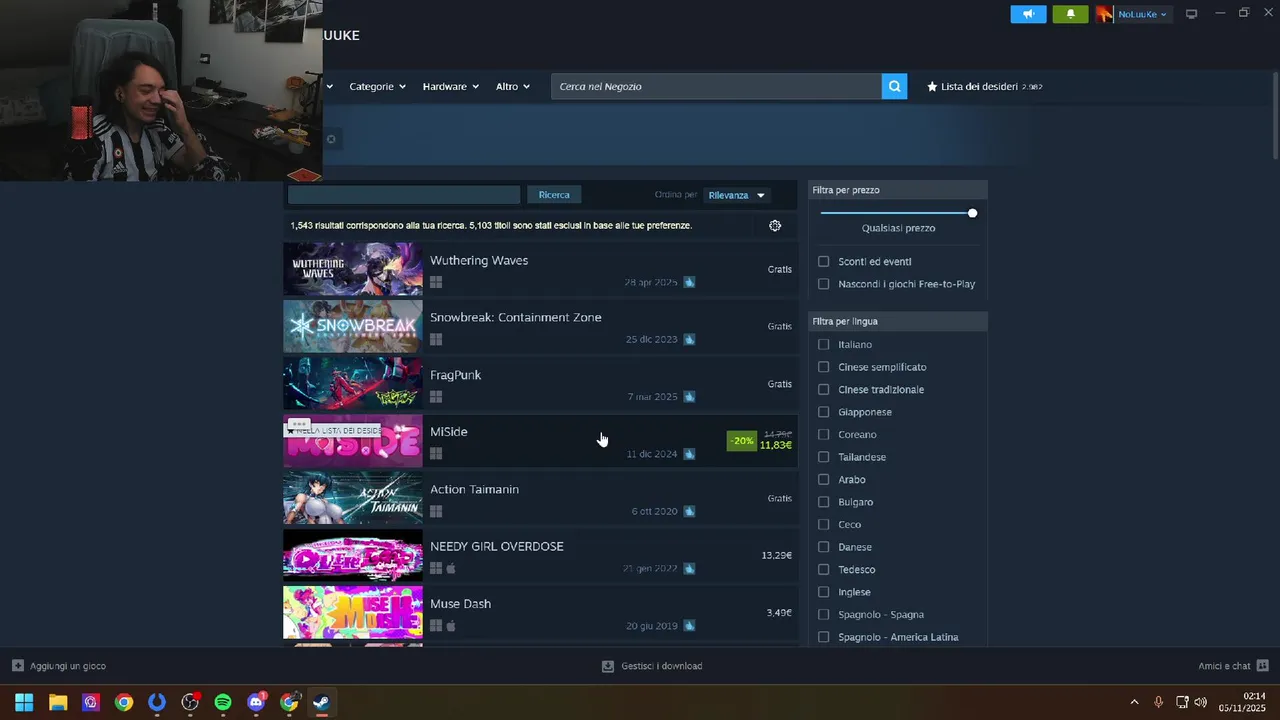Screen dimensions: 1280x720
Task: Check the Spagnolo - Spagna filter
Action: [824, 614]
